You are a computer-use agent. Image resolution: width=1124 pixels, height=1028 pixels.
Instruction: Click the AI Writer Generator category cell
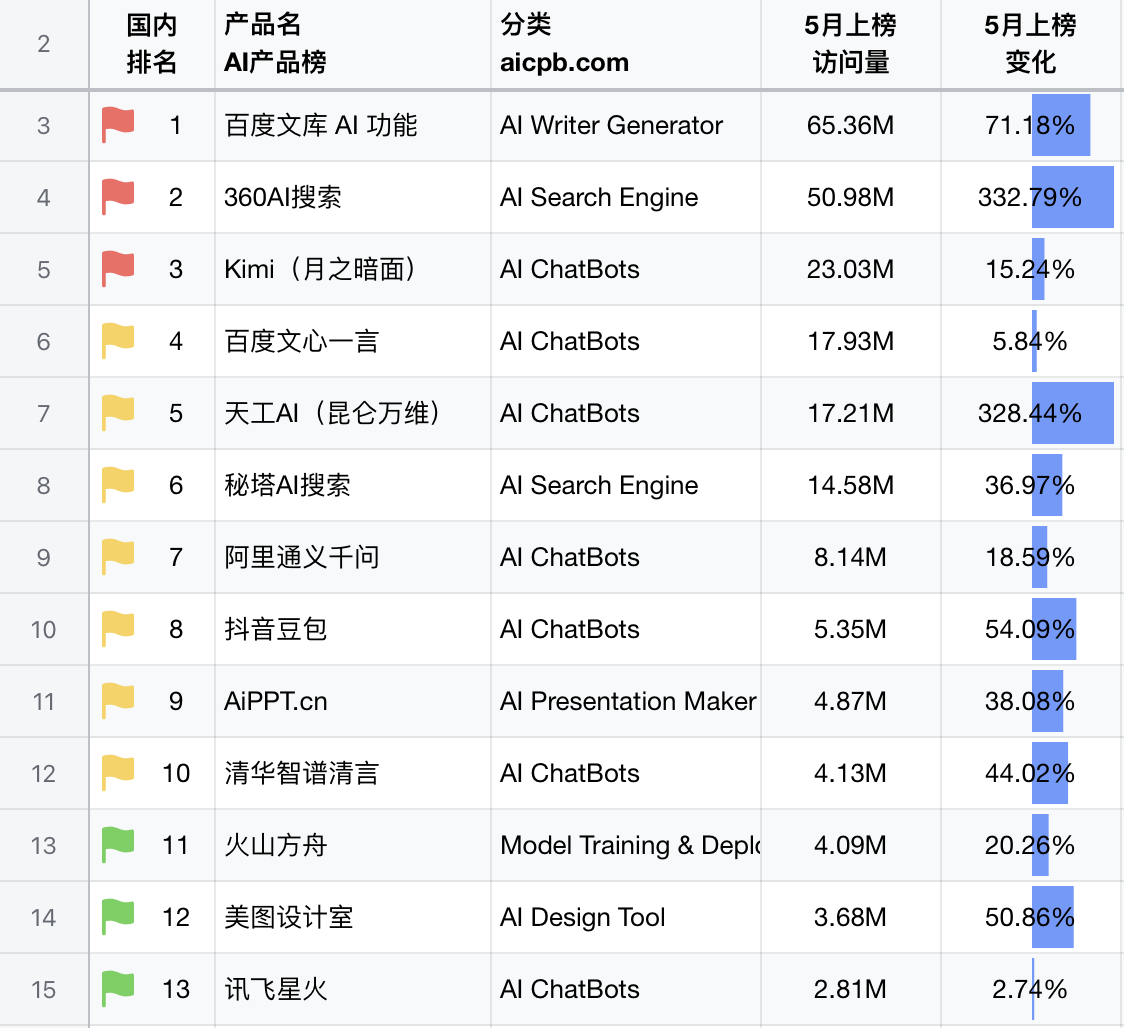pyautogui.click(x=626, y=125)
